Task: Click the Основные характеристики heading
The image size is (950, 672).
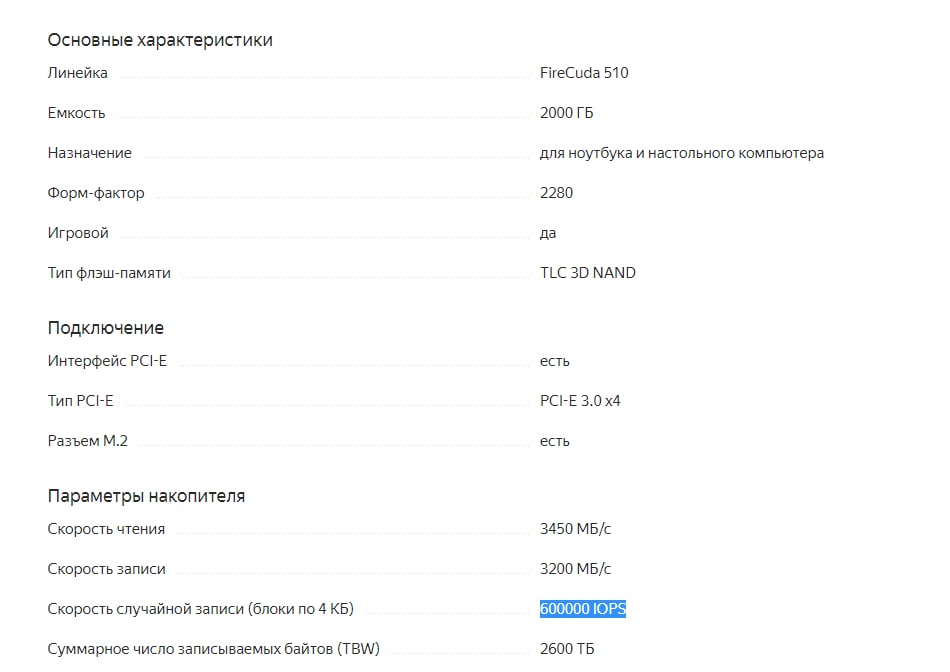Action: pos(160,40)
